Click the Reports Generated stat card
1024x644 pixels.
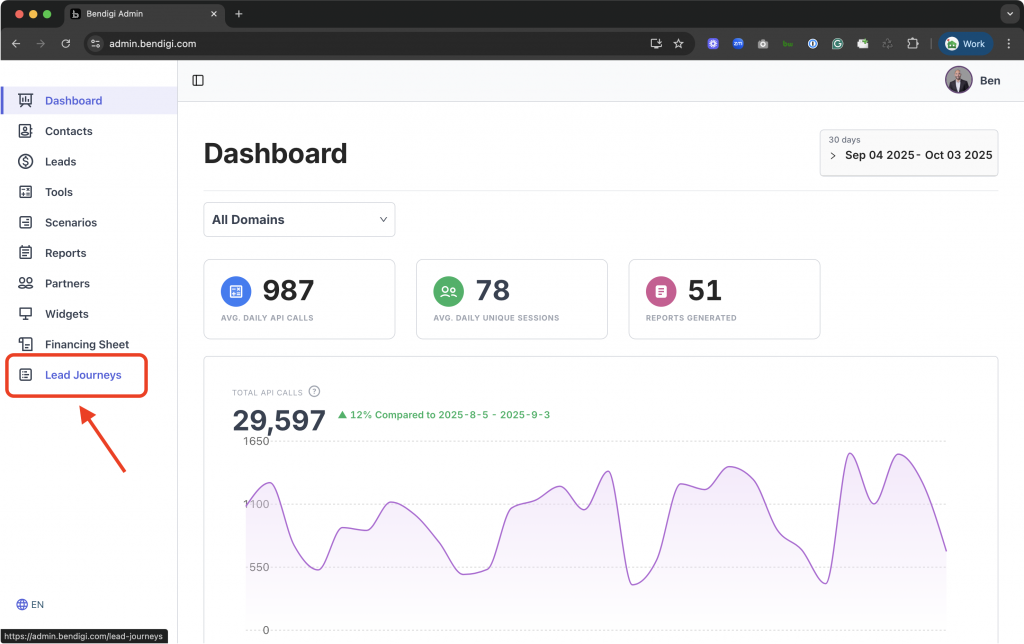(724, 299)
